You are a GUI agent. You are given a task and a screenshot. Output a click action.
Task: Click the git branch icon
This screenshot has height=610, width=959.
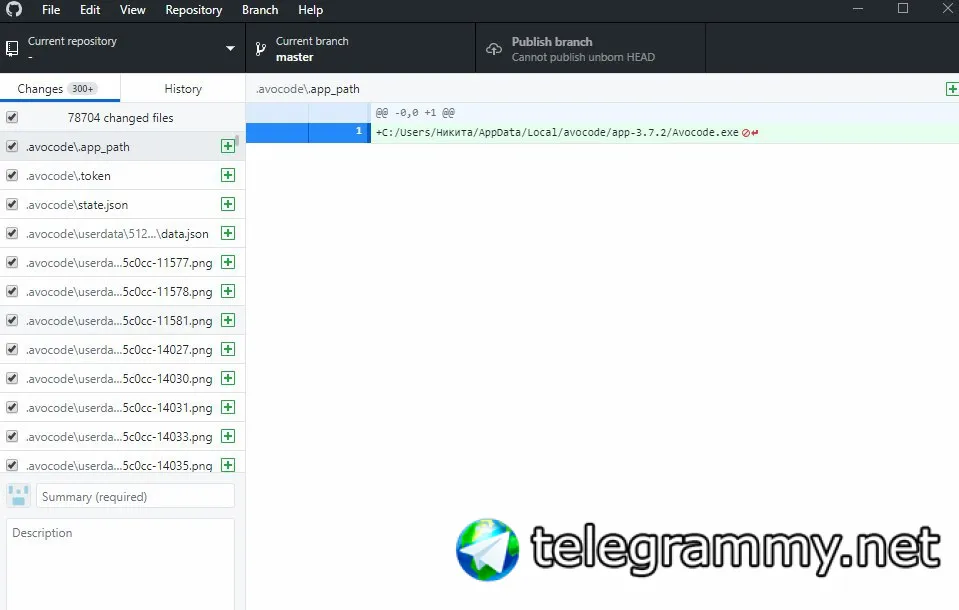point(261,49)
